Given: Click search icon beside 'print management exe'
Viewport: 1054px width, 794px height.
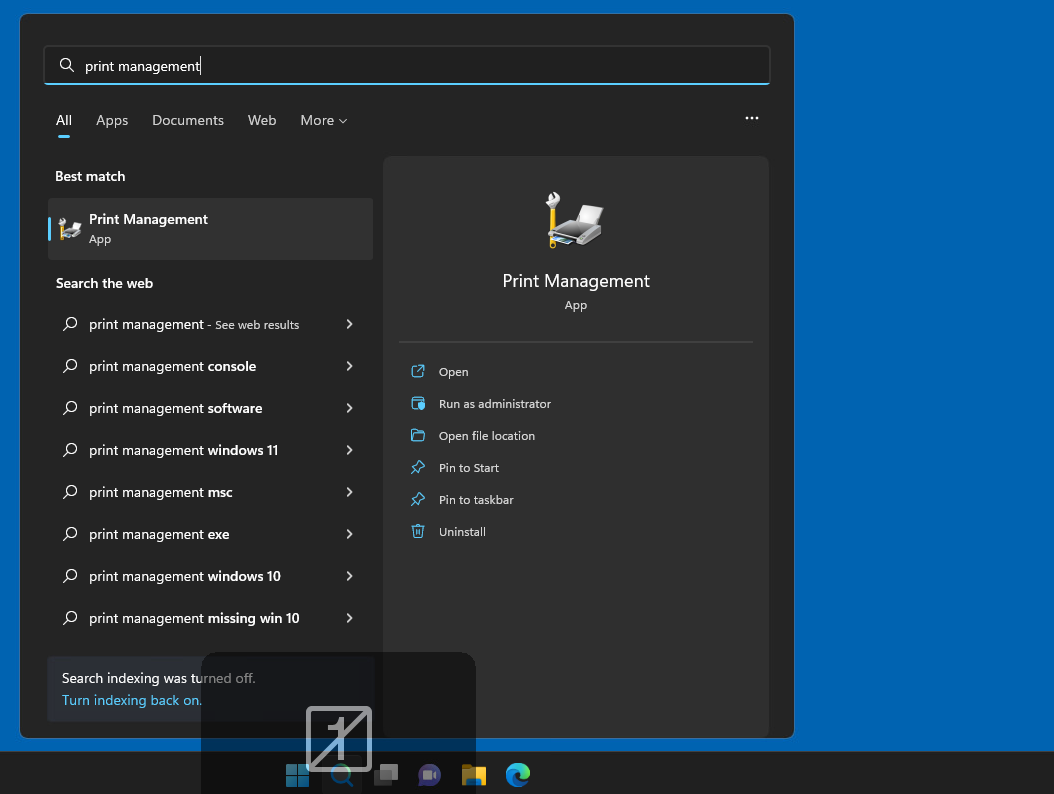Looking at the screenshot, I should coord(70,534).
